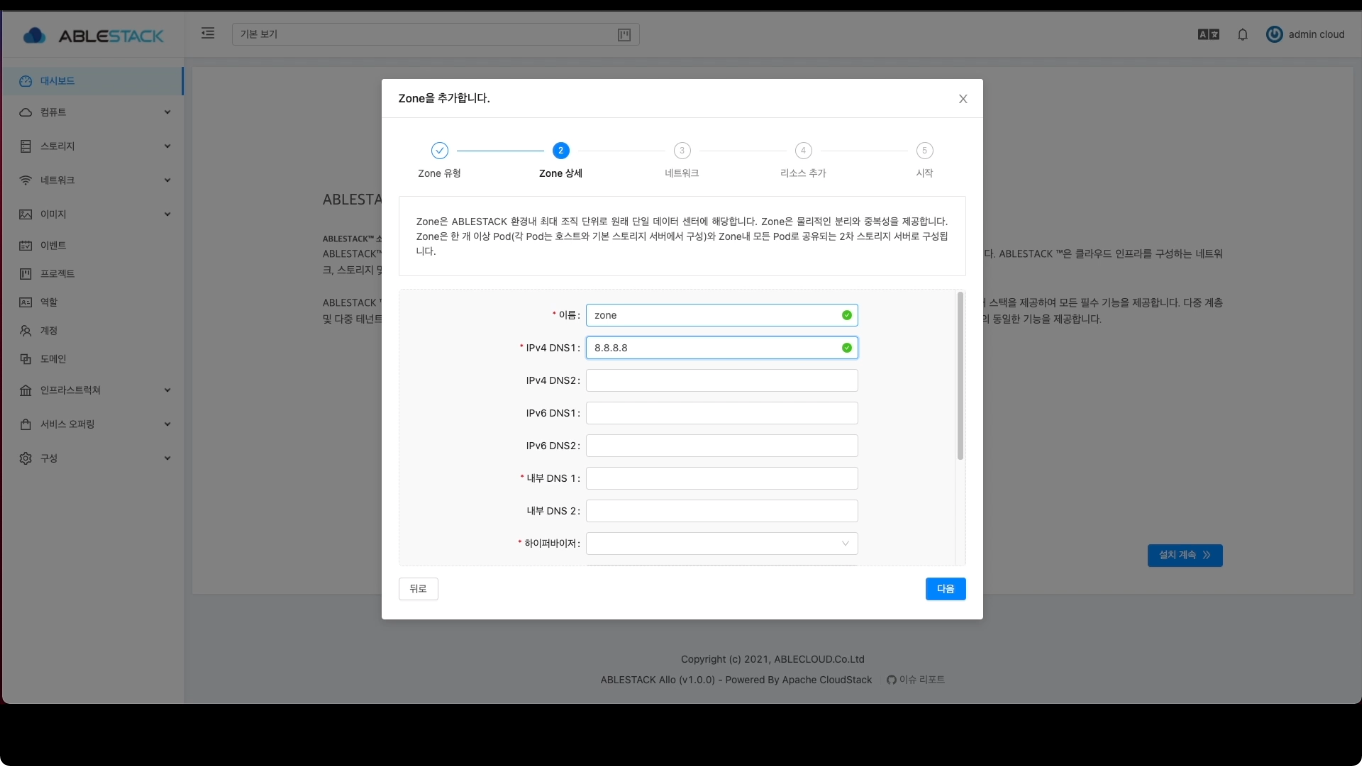The image size is (1362, 766).
Task: Click the IPv4 DNS1 field
Action: 722,348
